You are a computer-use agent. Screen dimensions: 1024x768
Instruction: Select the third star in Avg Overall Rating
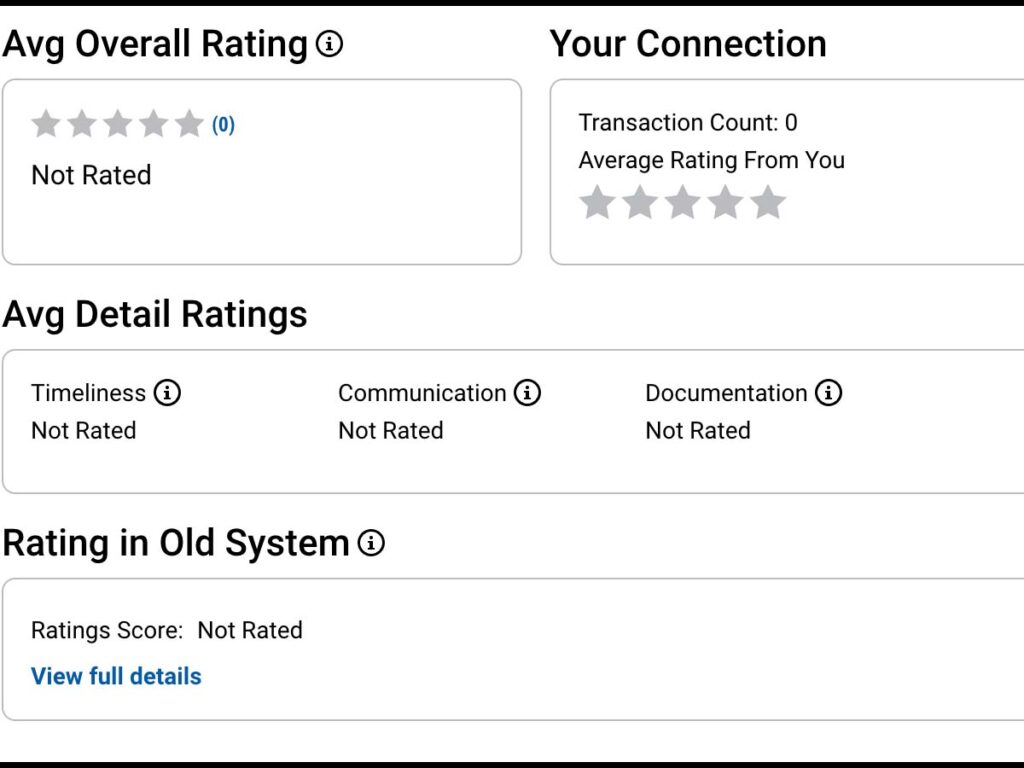(x=118, y=124)
